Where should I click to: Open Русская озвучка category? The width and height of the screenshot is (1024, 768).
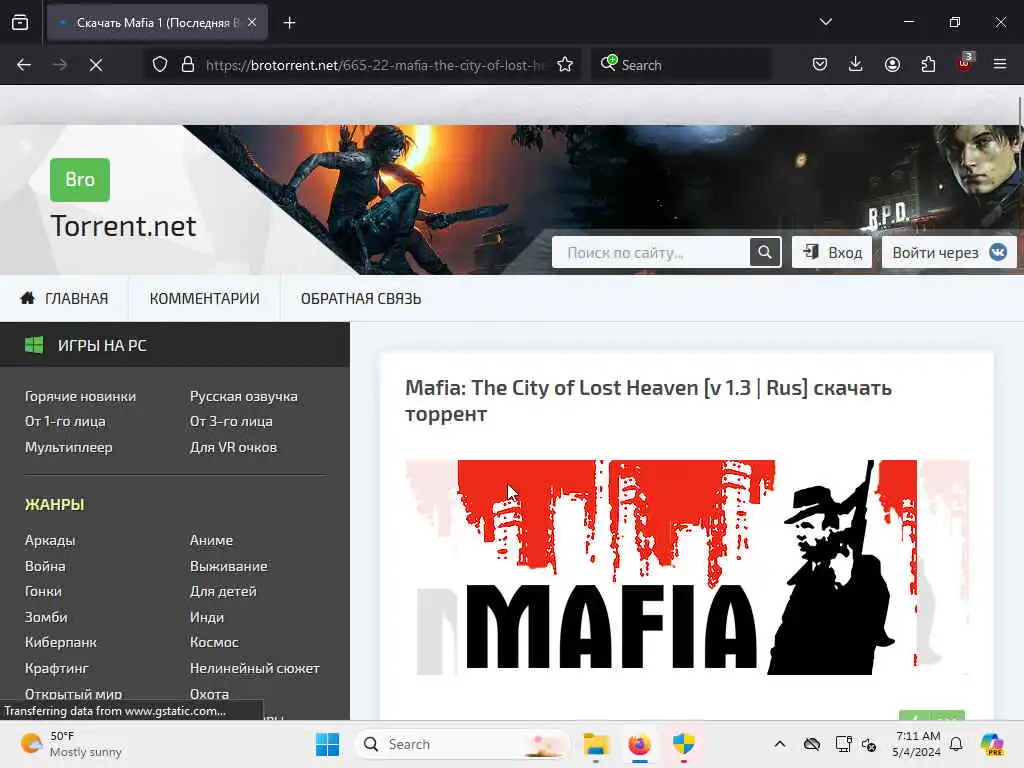pos(244,396)
